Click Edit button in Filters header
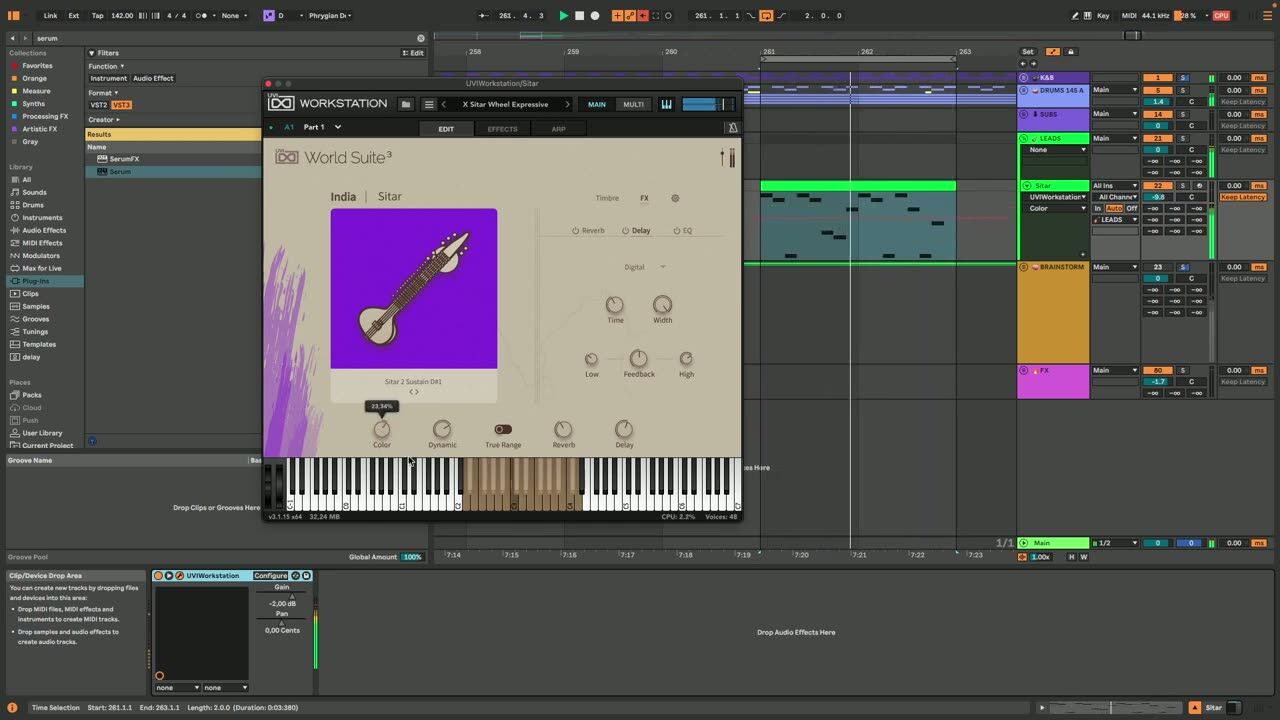The height and width of the screenshot is (720, 1280). (x=415, y=53)
